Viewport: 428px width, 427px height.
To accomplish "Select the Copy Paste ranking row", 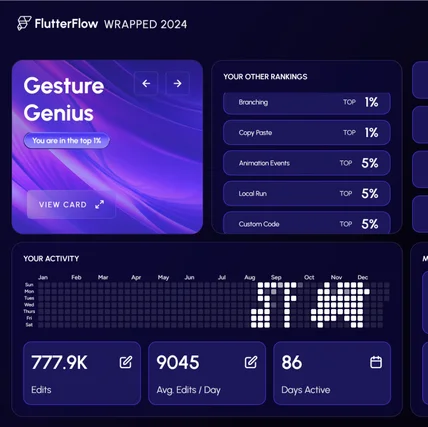I will pos(307,133).
